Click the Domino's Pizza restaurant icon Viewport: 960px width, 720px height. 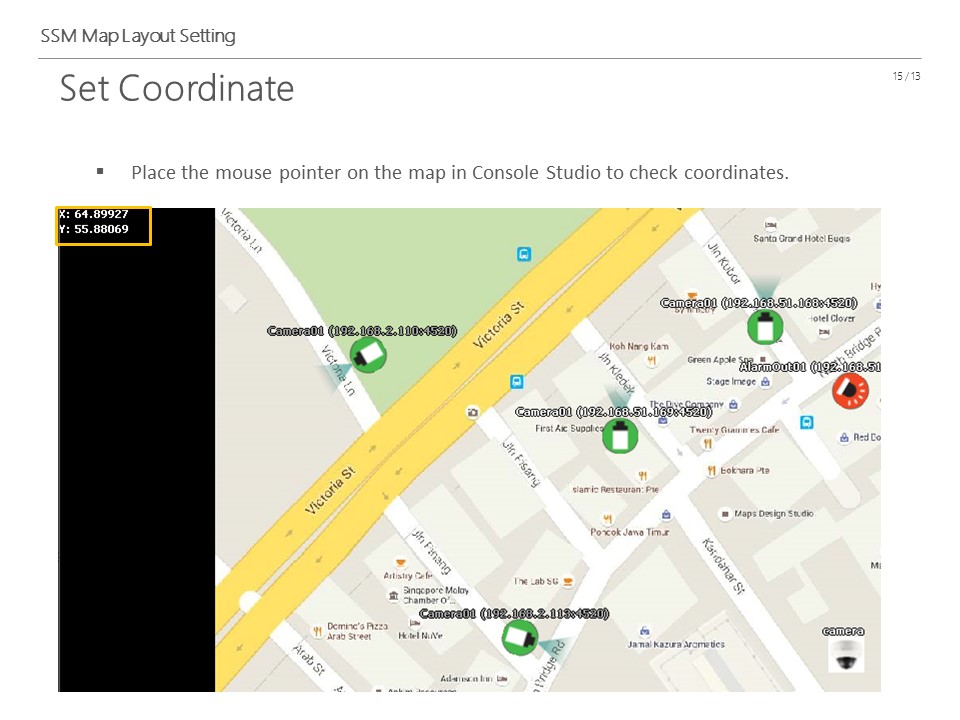click(x=318, y=631)
